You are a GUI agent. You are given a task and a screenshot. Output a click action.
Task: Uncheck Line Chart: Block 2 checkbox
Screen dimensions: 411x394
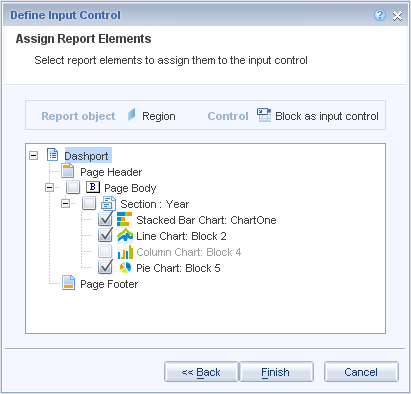(105, 235)
